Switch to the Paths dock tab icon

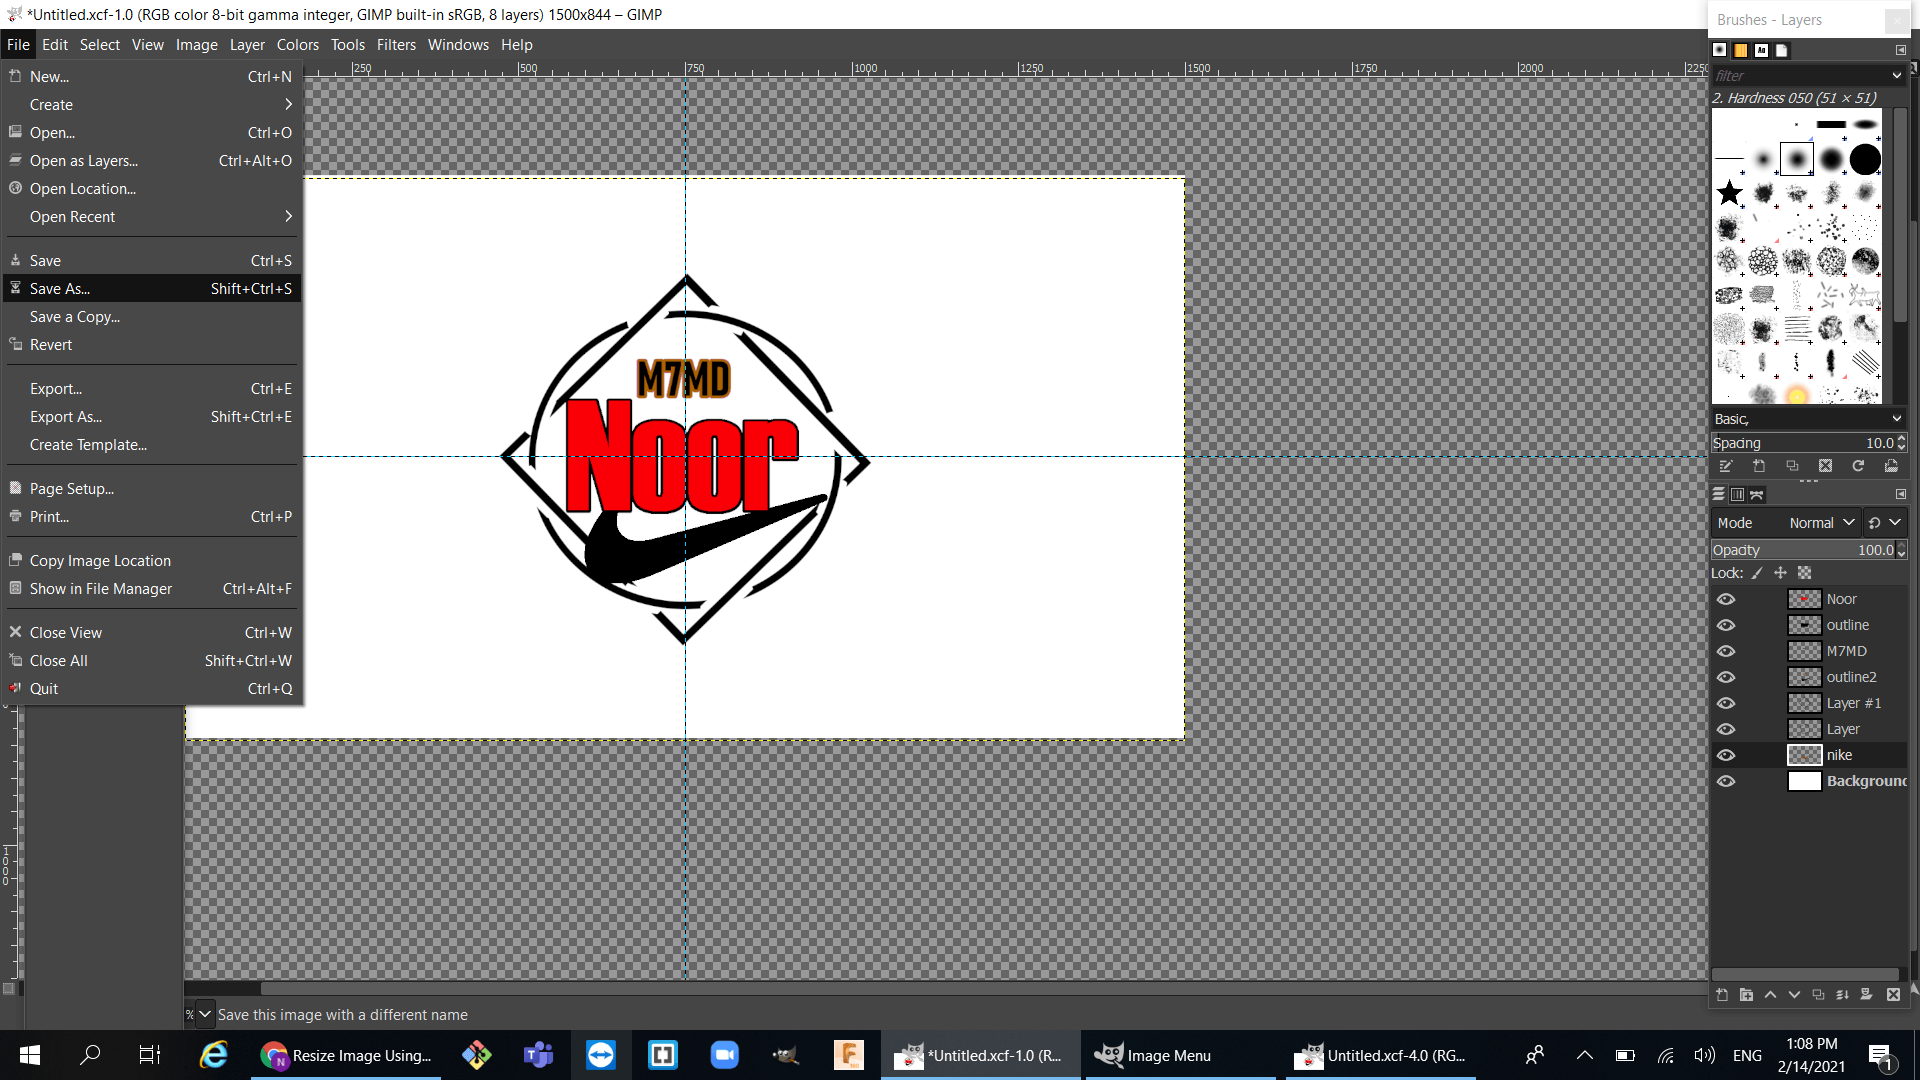[1757, 494]
